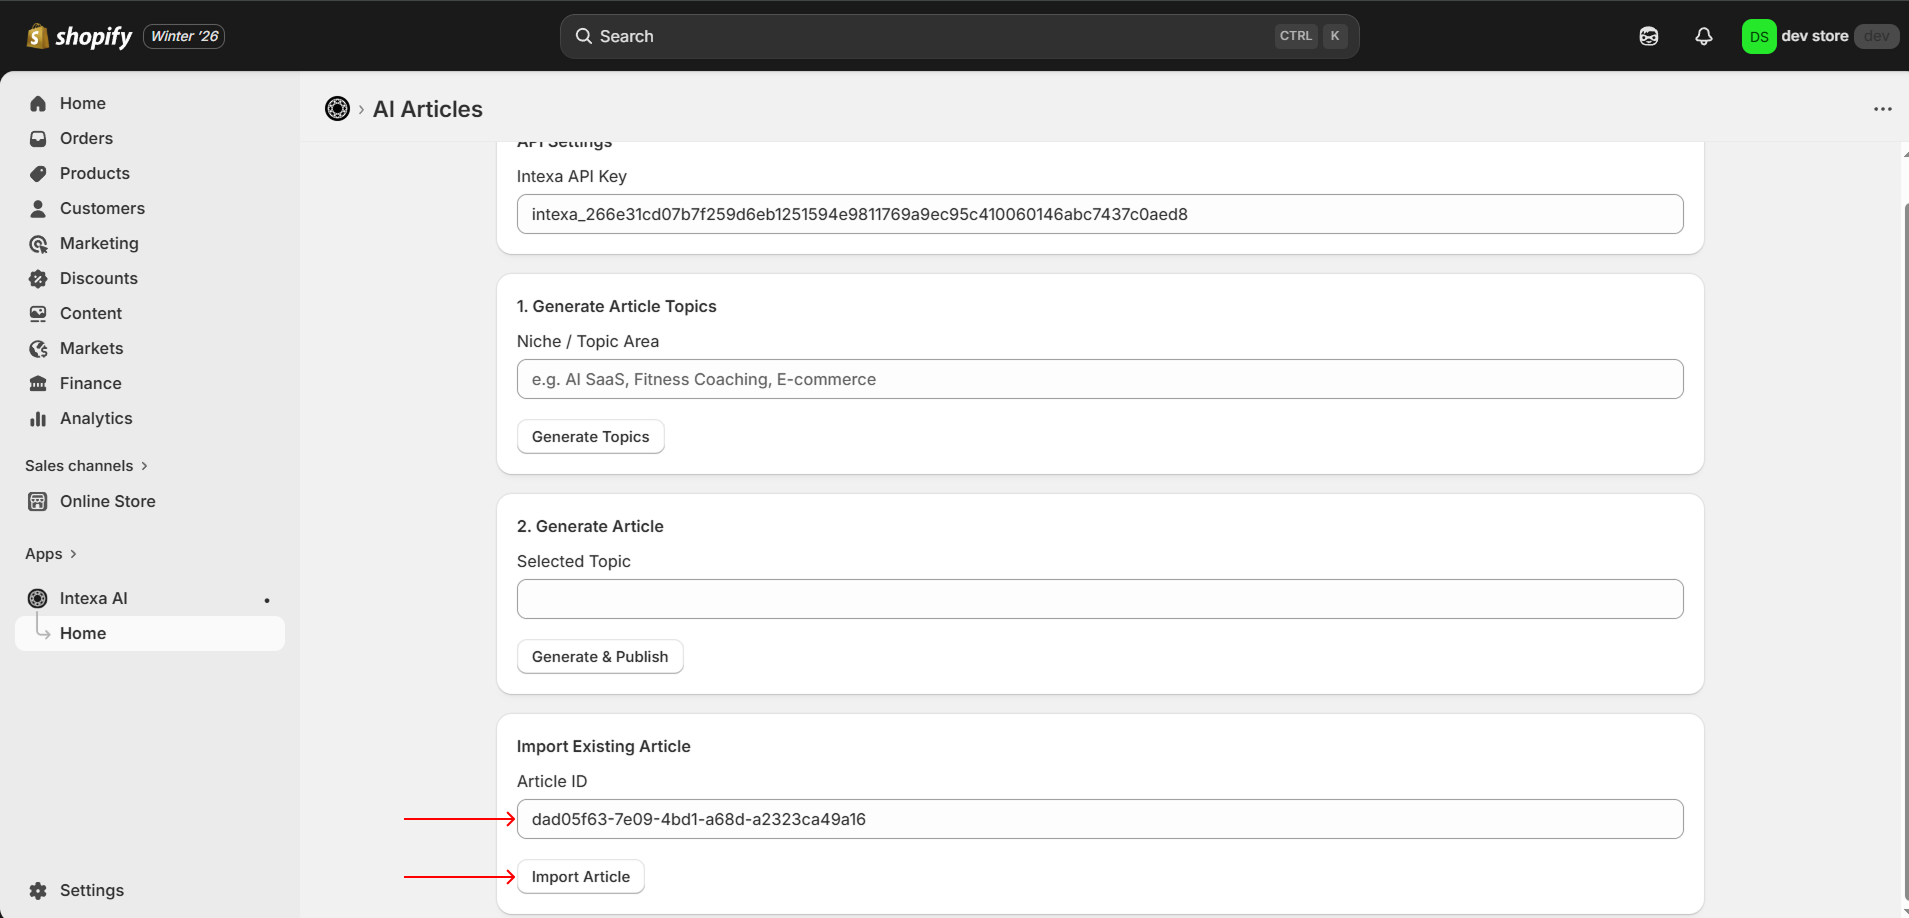Click the Import Article button
Image resolution: width=1909 pixels, height=918 pixels.
point(580,877)
